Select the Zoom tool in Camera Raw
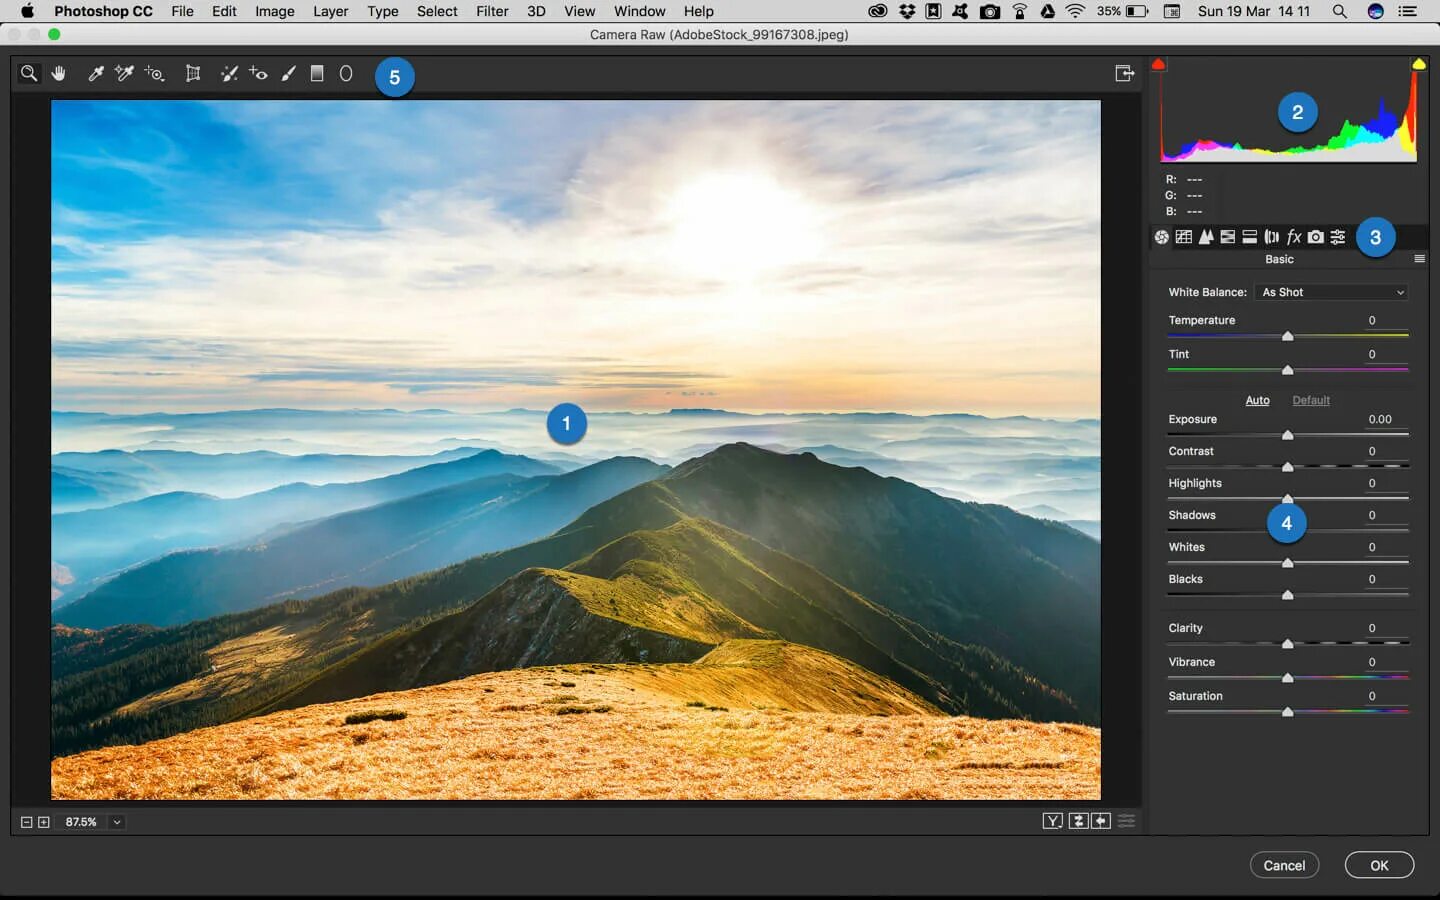 tap(29, 73)
